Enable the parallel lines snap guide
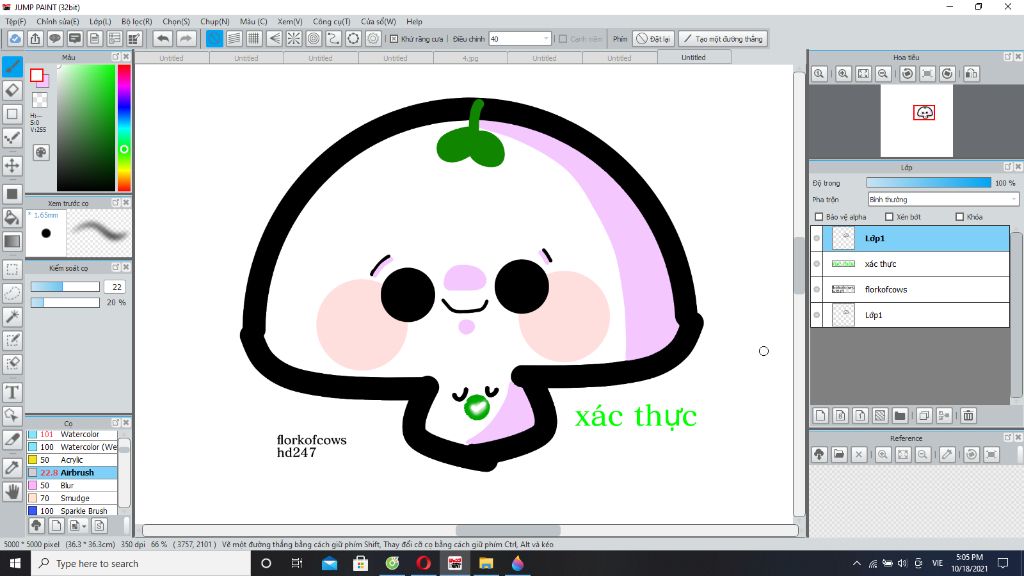 (234, 39)
